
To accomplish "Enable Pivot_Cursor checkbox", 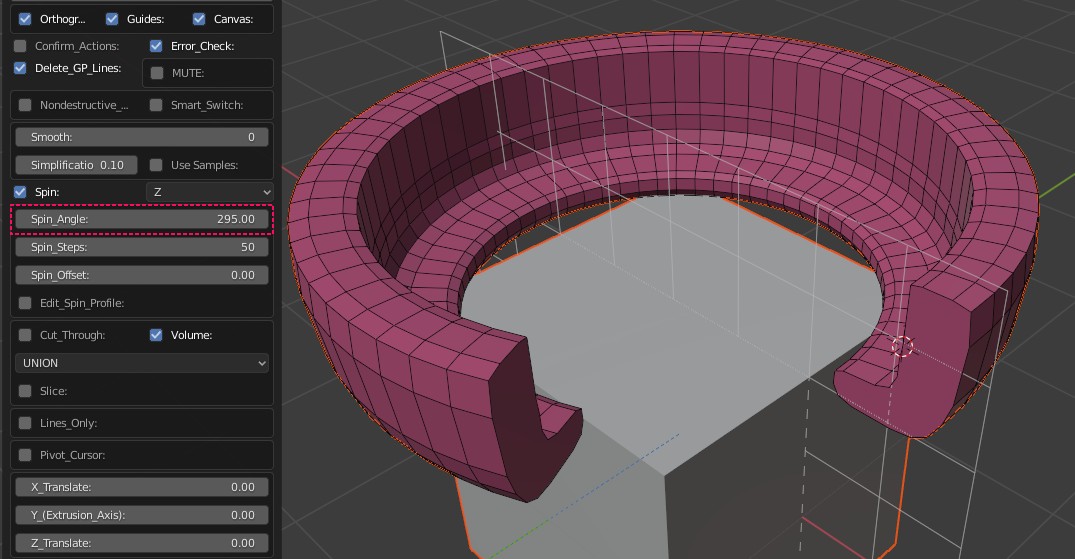I will (25, 455).
